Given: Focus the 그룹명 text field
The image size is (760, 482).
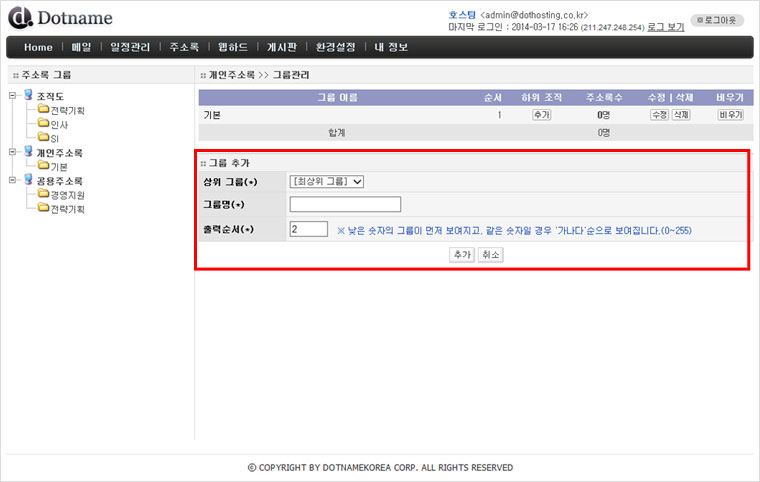Looking at the screenshot, I should (345, 204).
